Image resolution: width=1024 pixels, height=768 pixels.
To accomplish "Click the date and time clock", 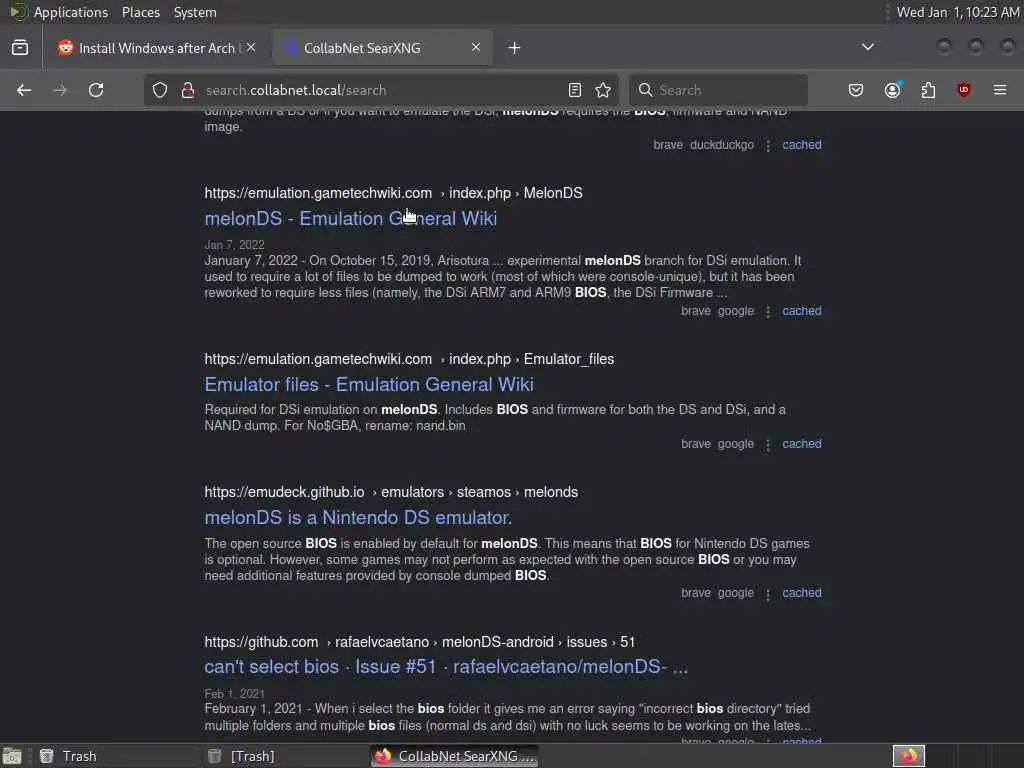I will click(x=957, y=12).
